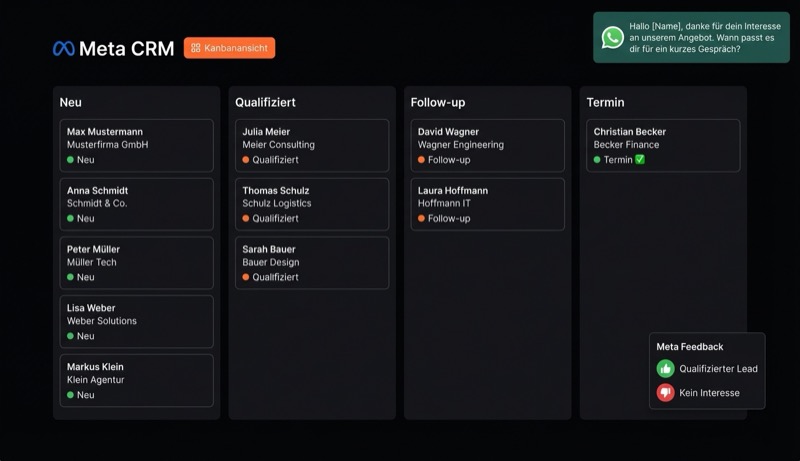Click the red thumbs-down Kein Interesse icon
The image size is (800, 461).
pos(665,393)
